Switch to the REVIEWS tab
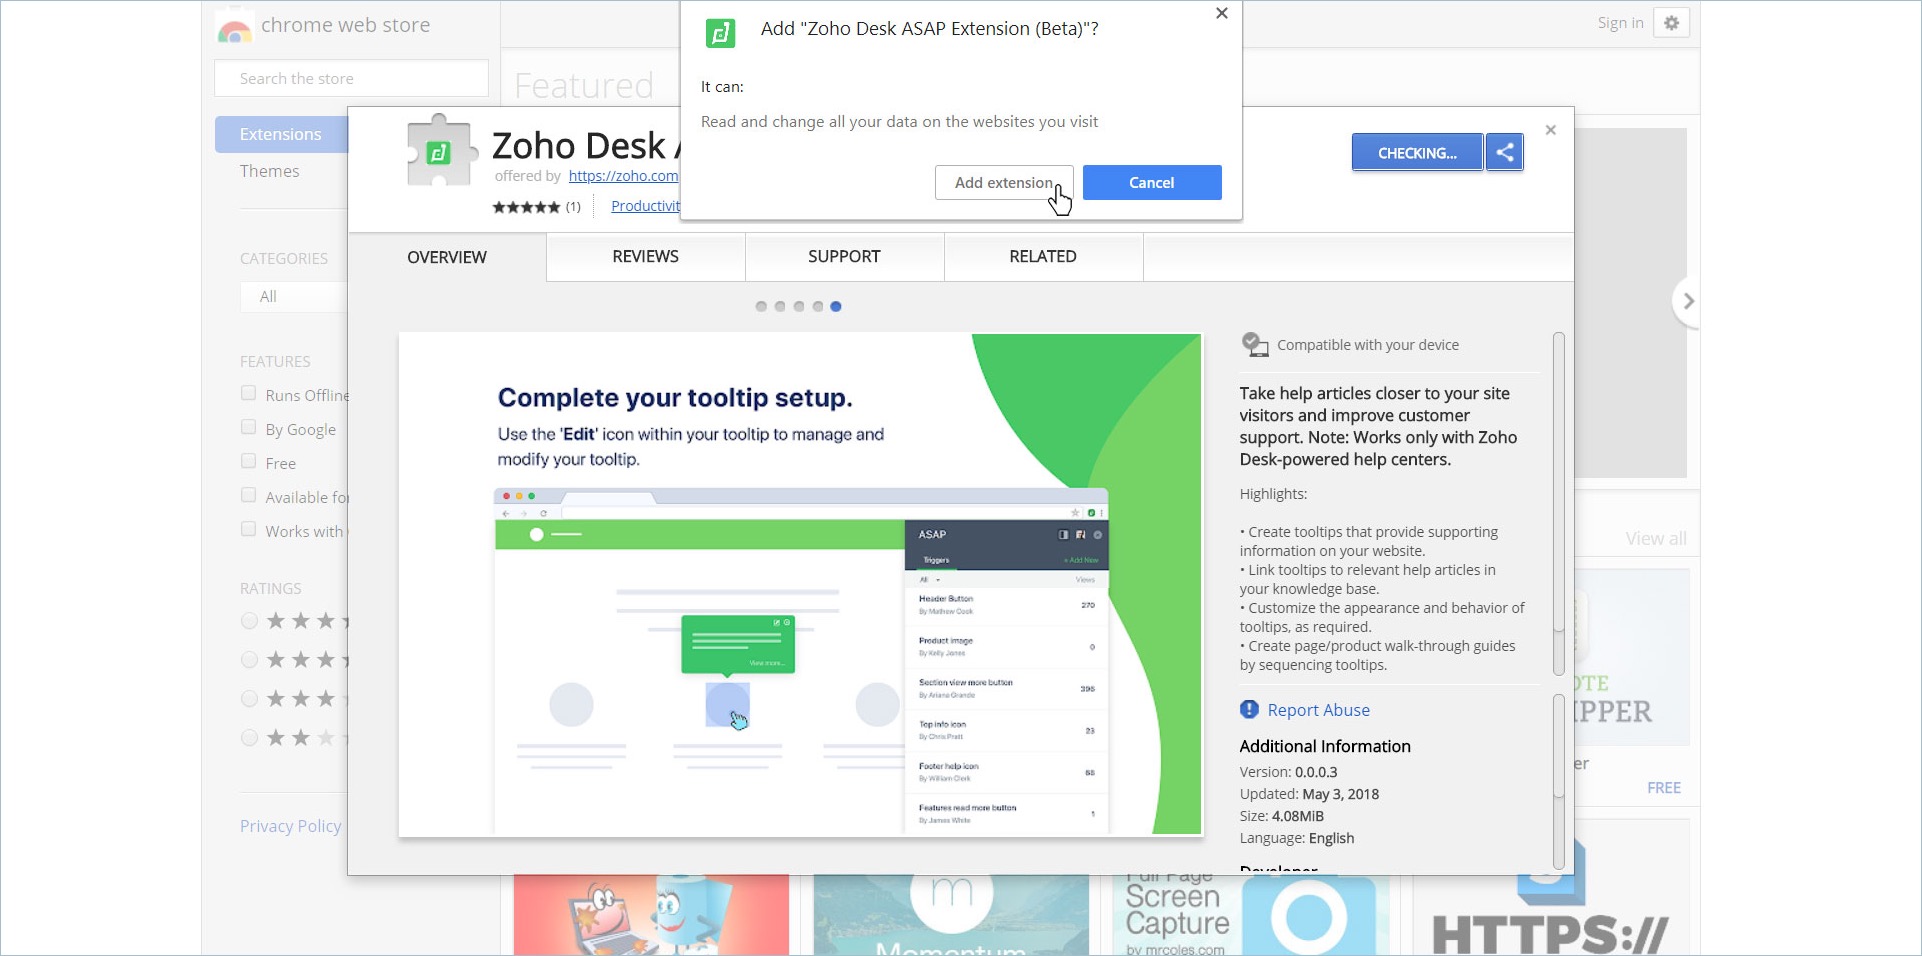The height and width of the screenshot is (956, 1922). 645,257
